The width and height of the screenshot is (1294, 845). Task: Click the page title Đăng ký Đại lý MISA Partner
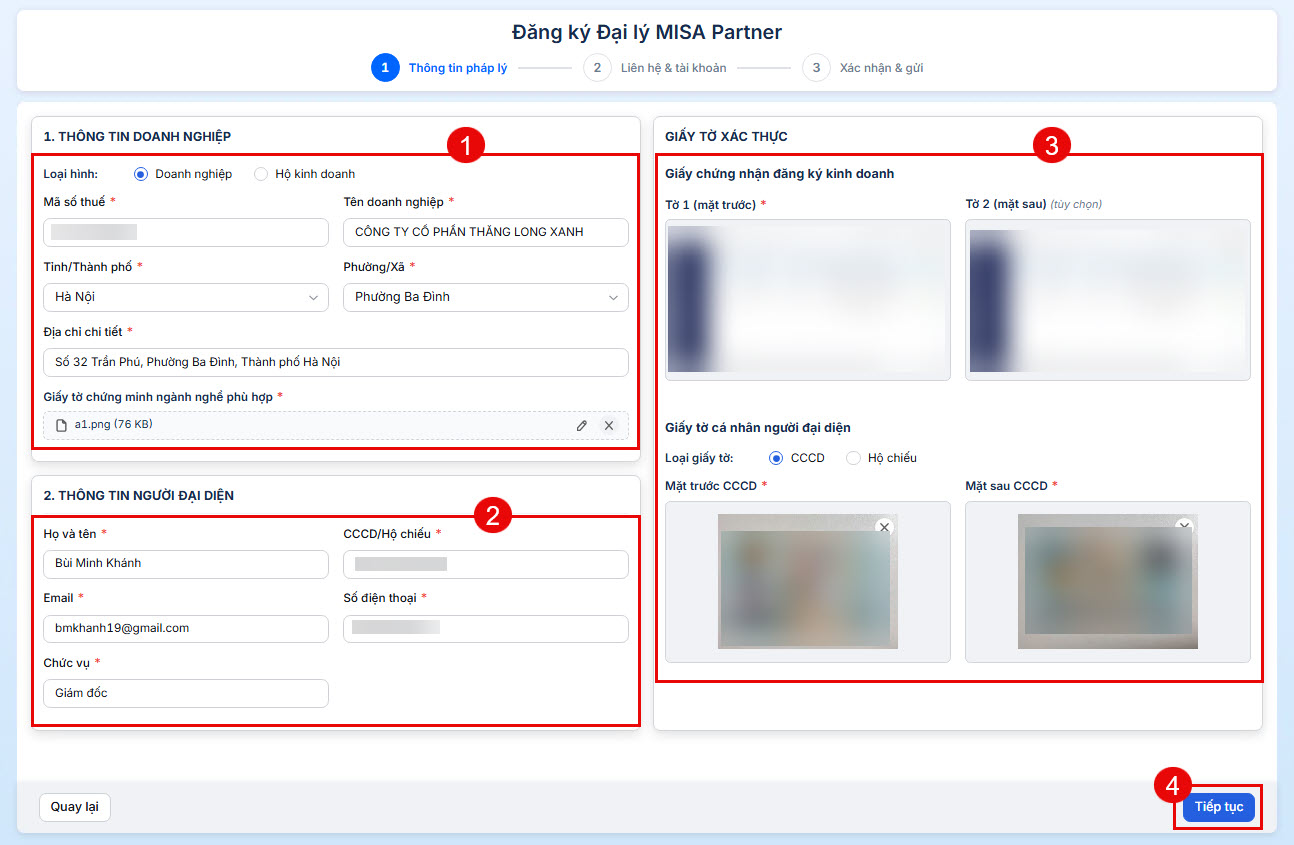[647, 32]
